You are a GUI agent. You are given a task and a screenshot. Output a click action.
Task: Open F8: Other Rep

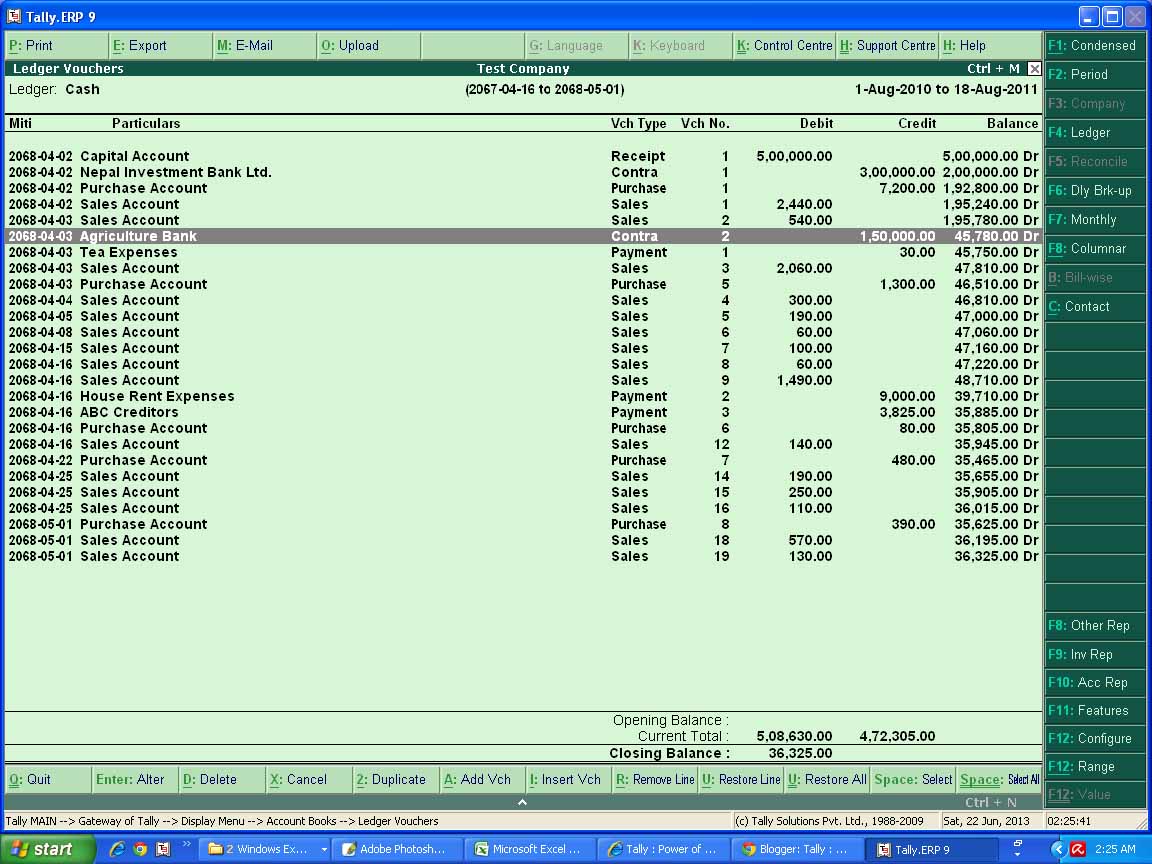[1095, 625]
